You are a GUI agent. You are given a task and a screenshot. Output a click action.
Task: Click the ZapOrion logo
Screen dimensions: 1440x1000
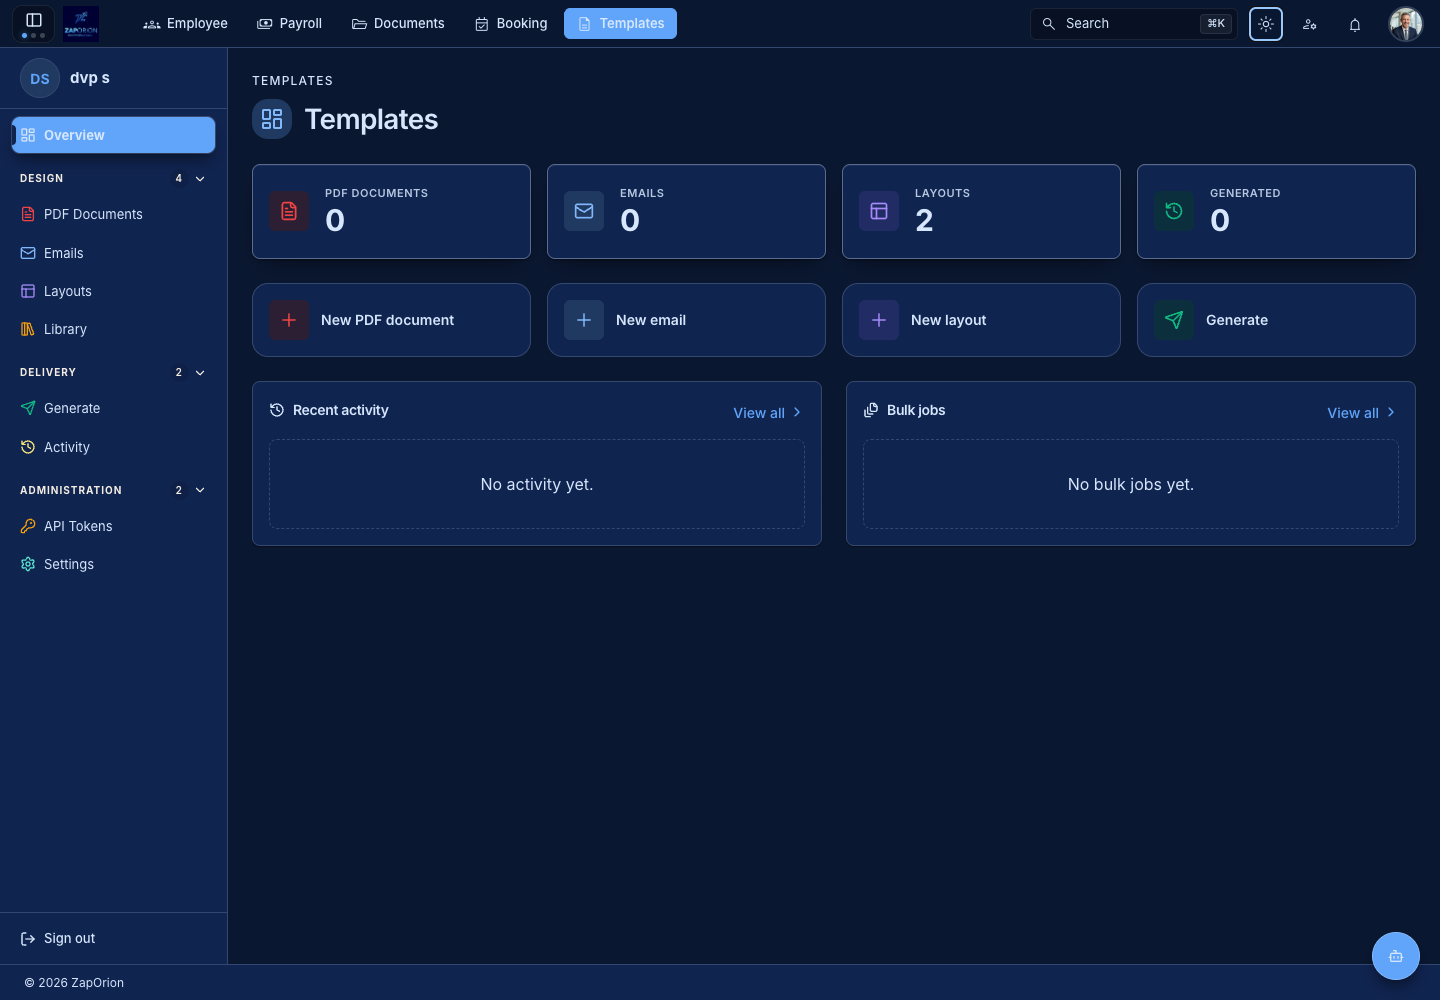[81, 23]
